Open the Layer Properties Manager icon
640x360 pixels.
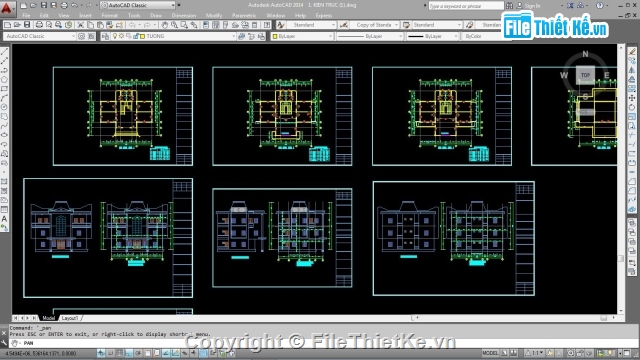(x=105, y=36)
